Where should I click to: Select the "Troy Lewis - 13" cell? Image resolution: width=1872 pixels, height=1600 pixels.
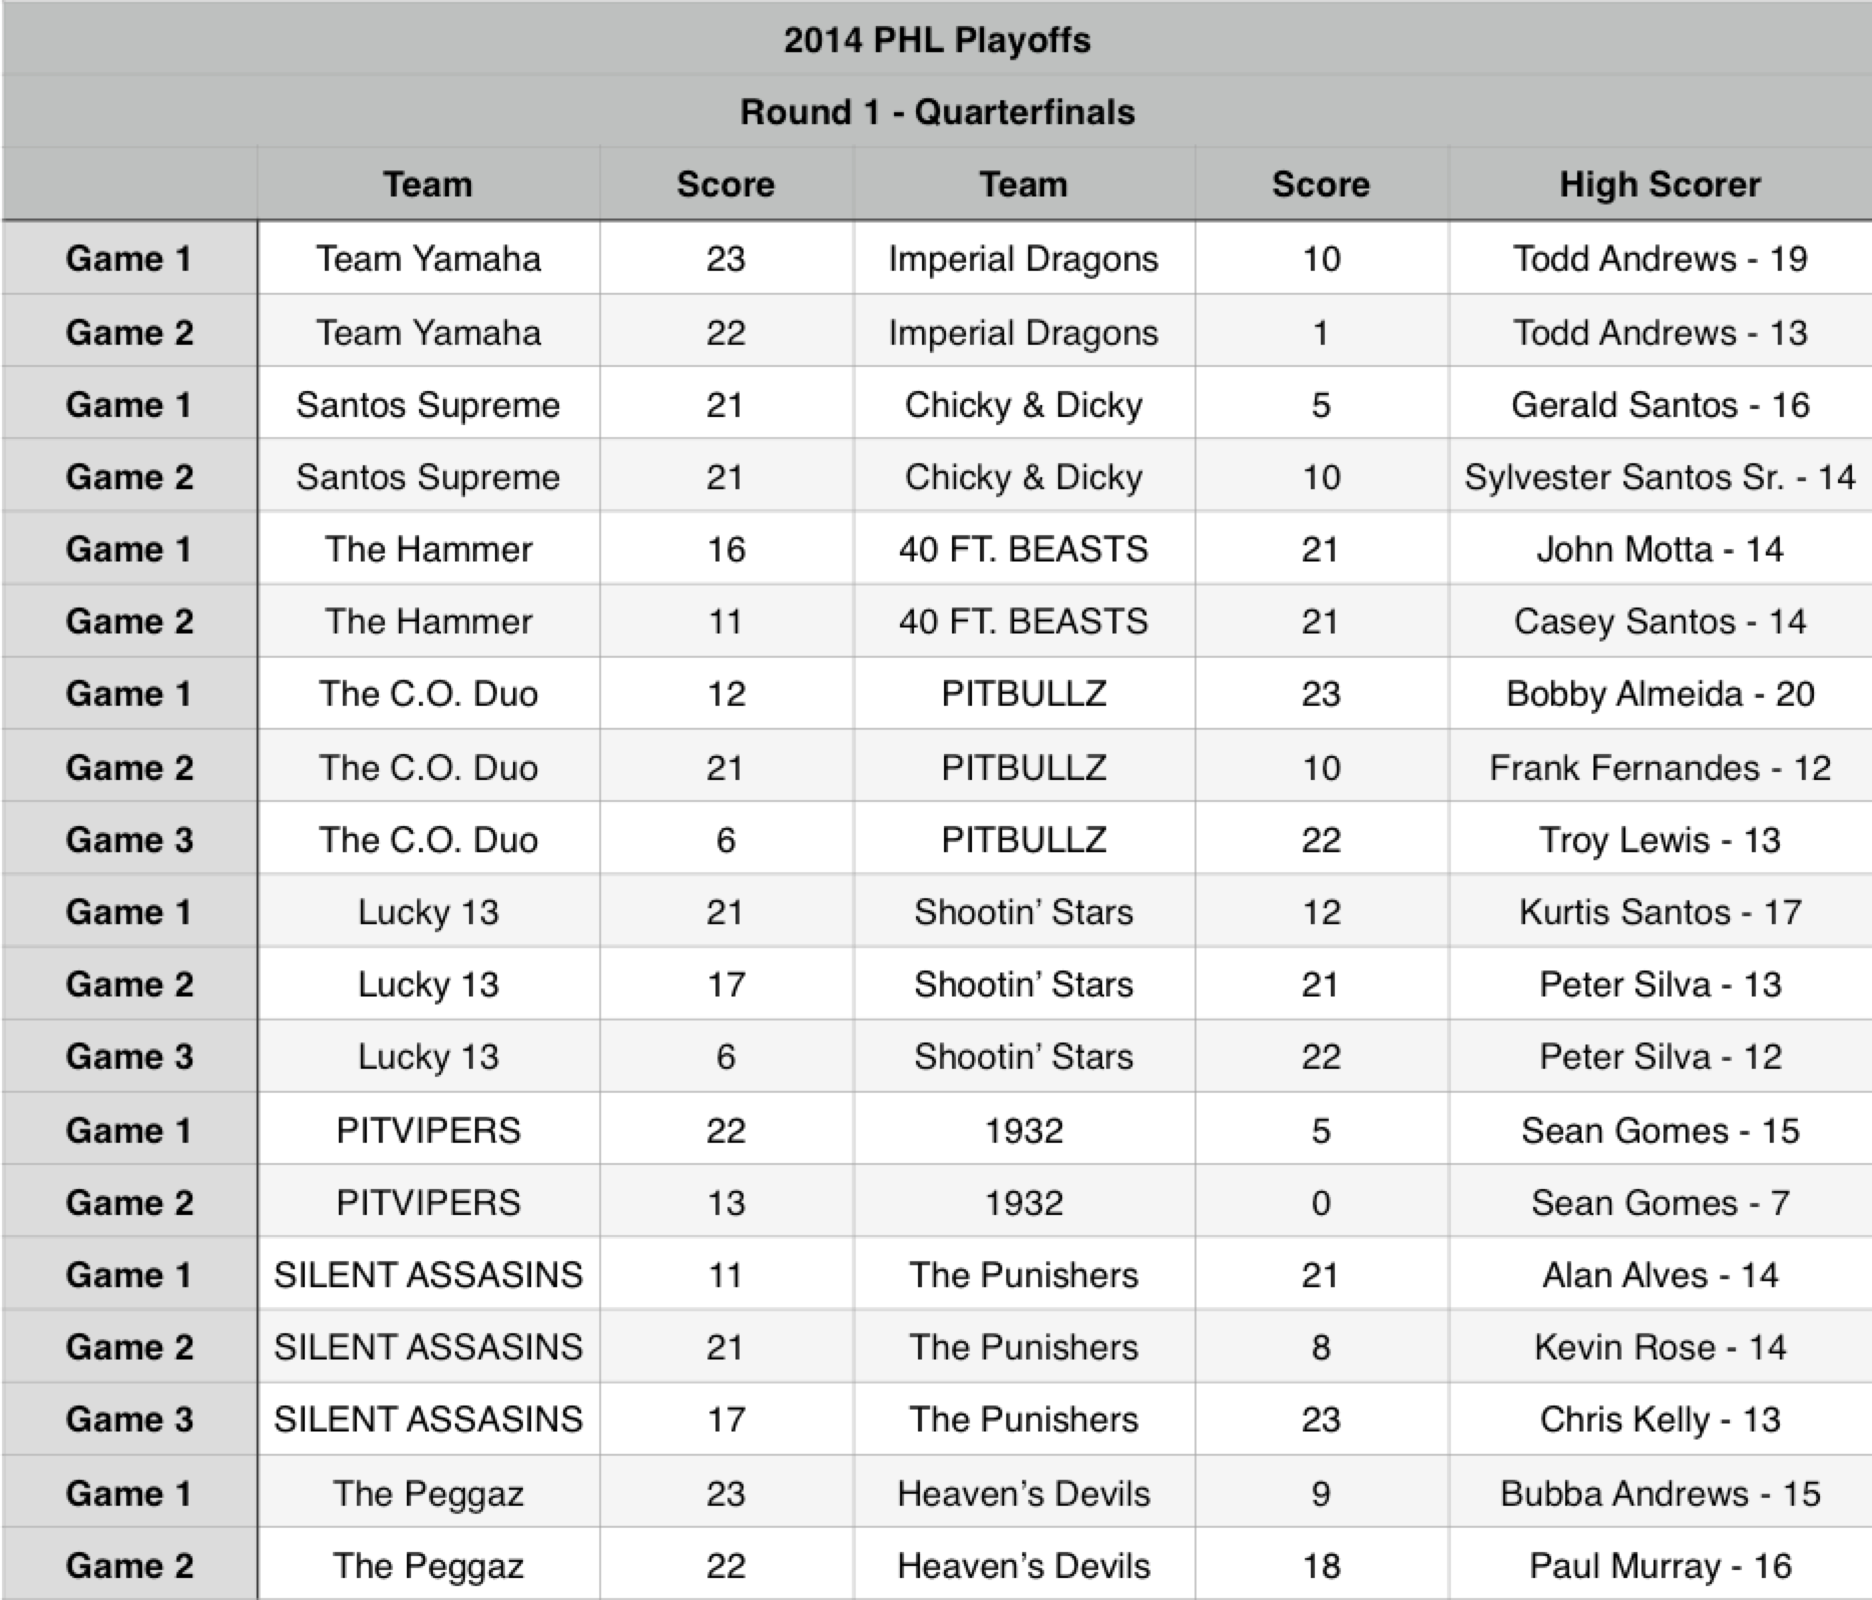(1659, 840)
